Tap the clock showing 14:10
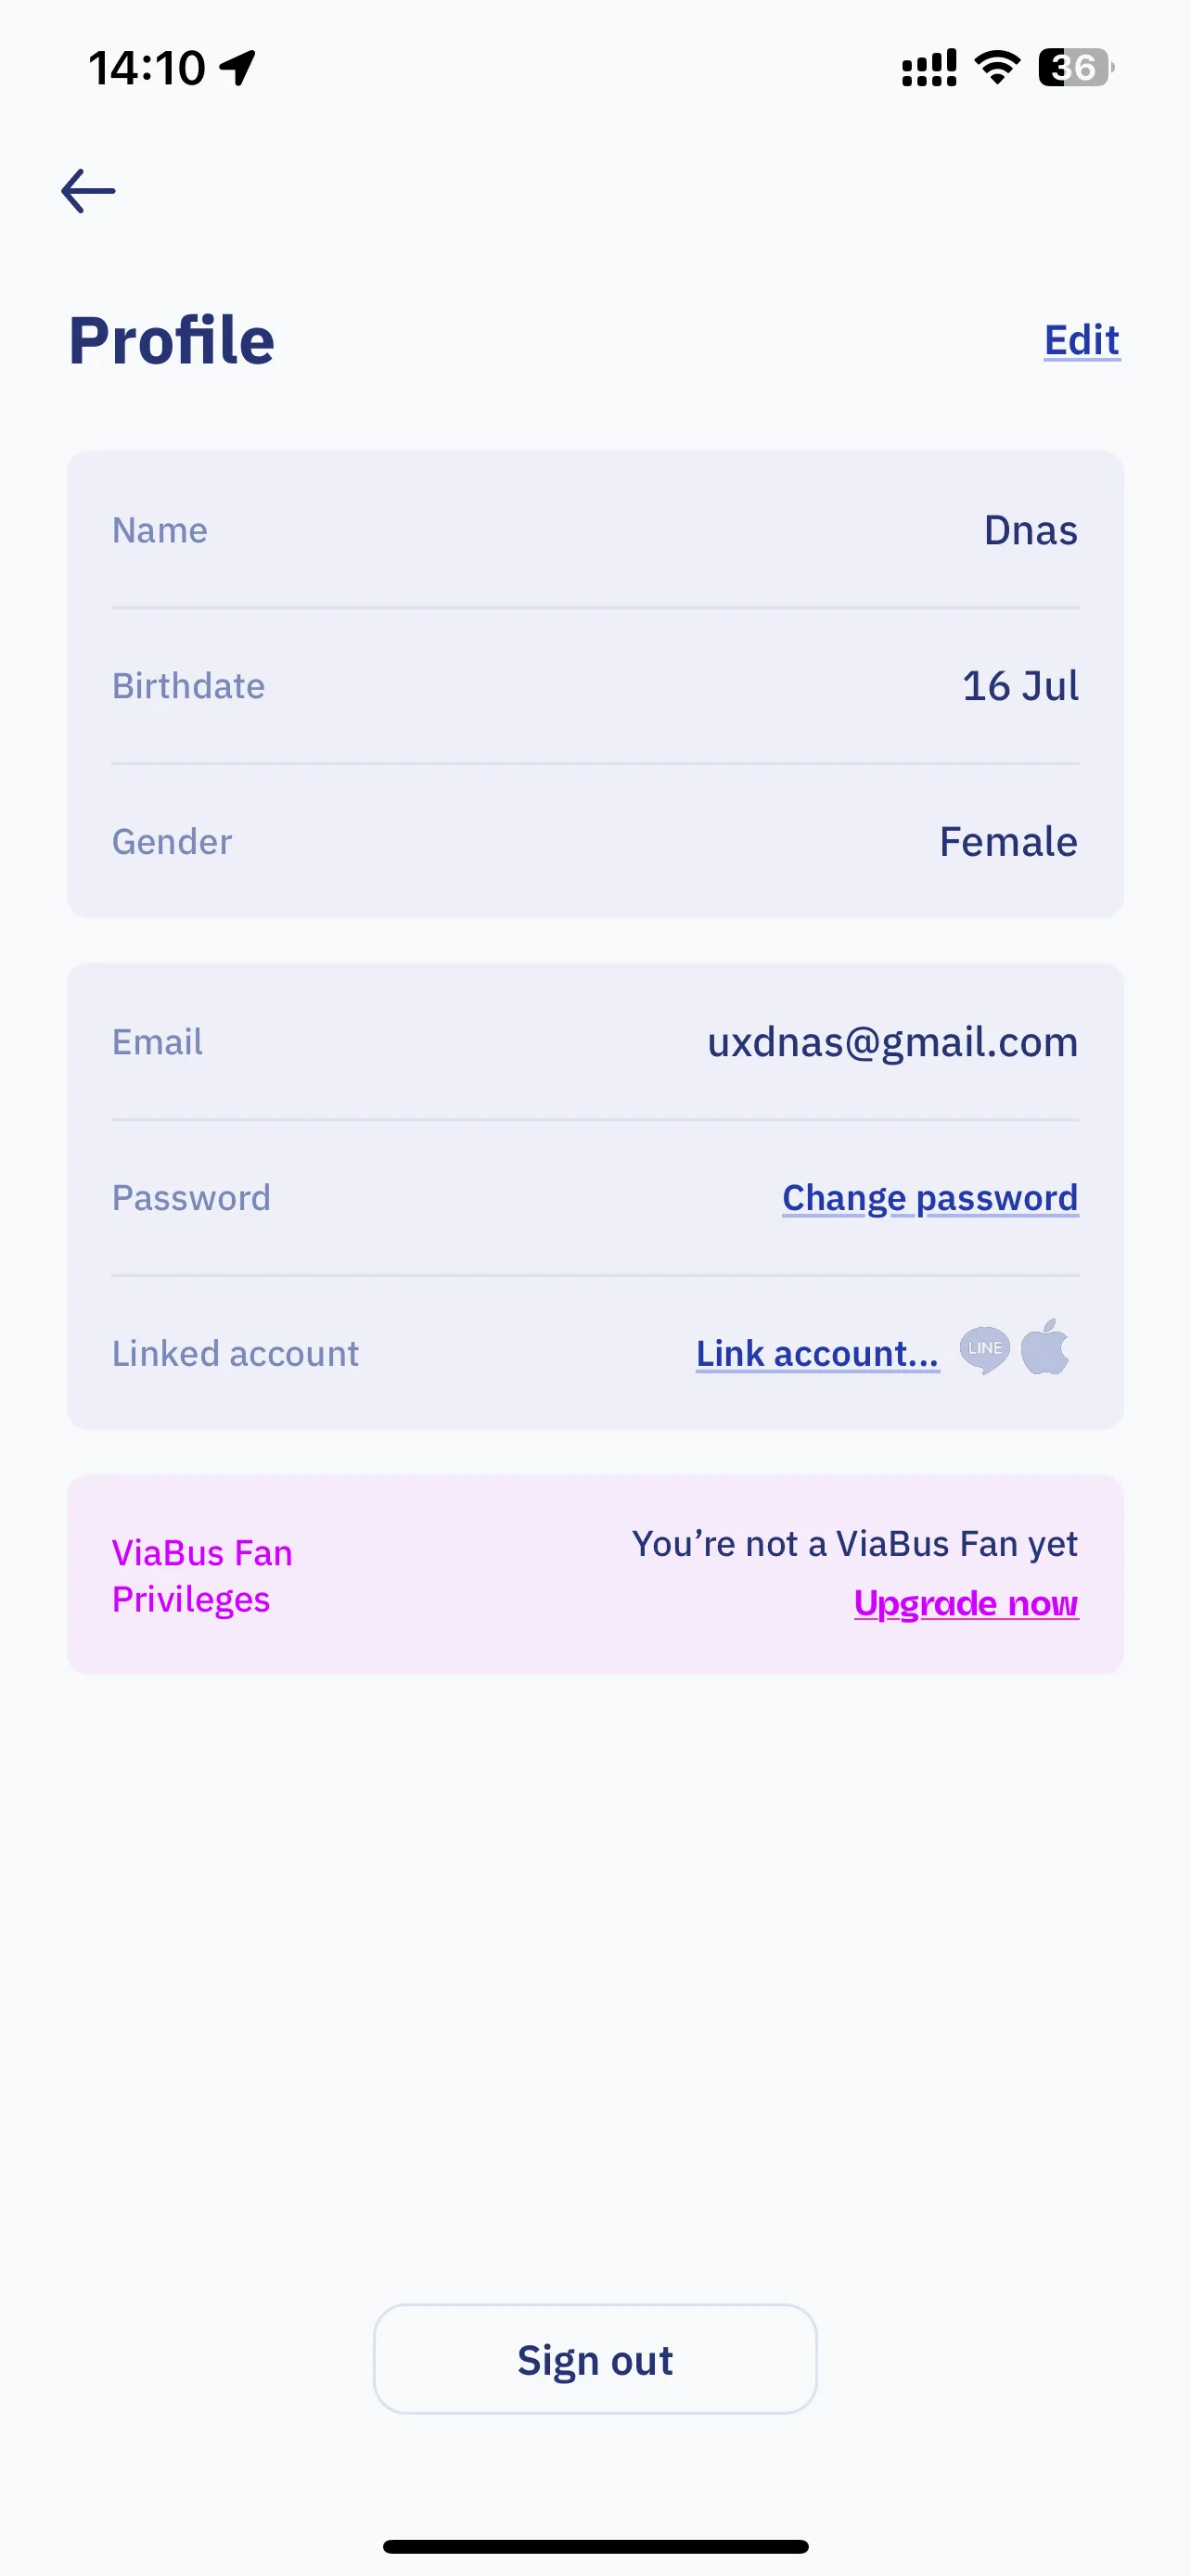1191x2576 pixels. (147, 68)
